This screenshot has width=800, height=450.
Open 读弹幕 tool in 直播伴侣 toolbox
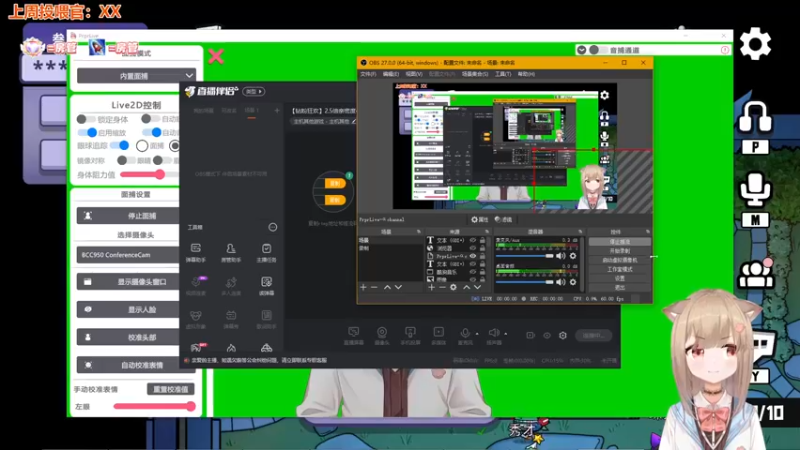tap(266, 286)
